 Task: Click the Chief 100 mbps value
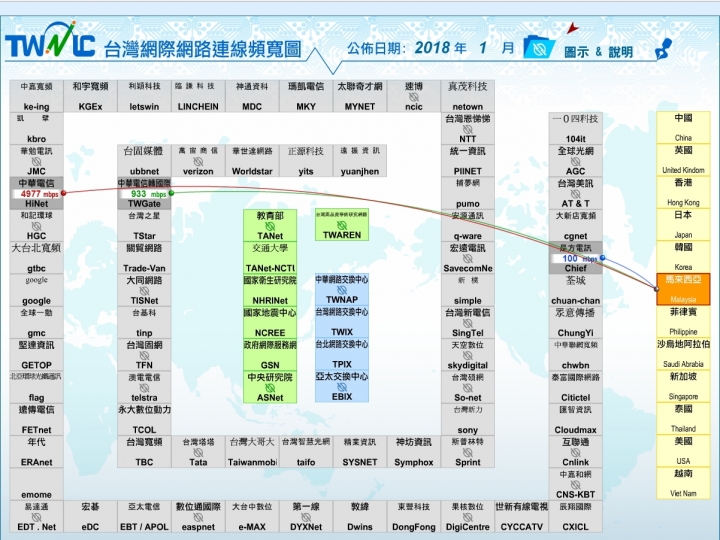[x=579, y=259]
